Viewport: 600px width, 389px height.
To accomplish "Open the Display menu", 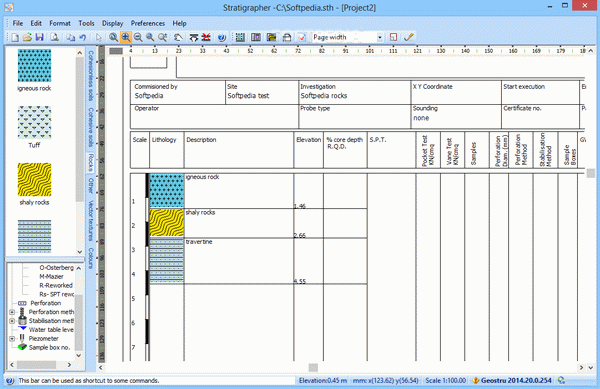I will coord(112,23).
